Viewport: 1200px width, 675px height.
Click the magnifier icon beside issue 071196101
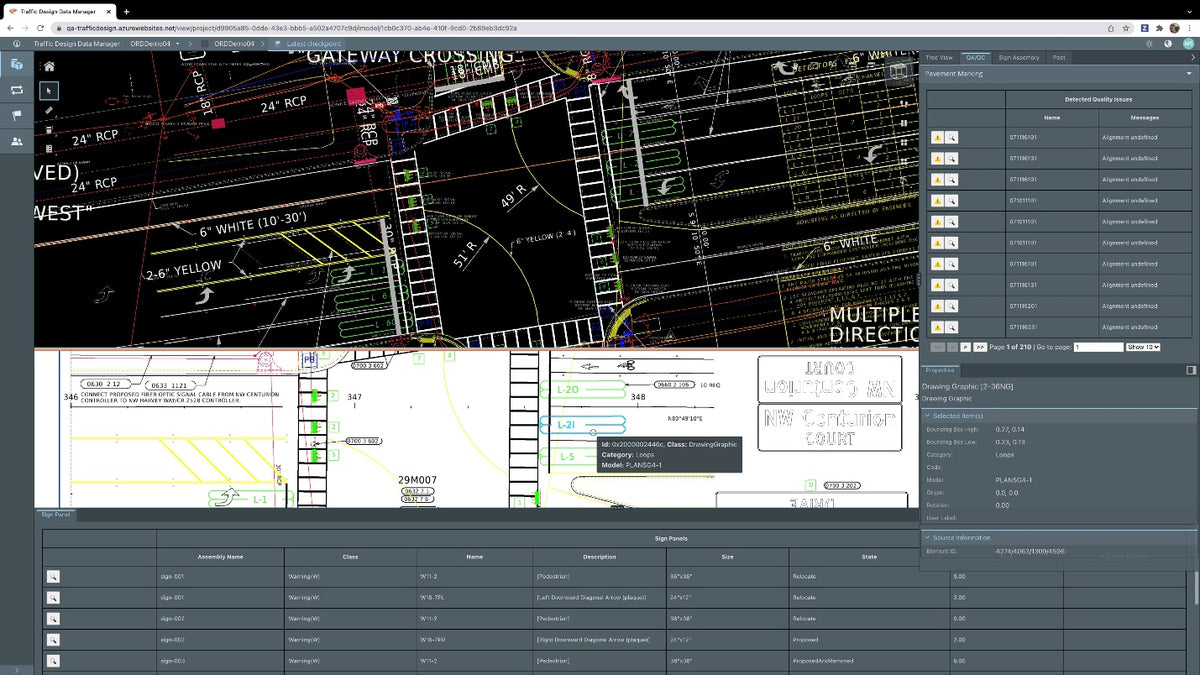[x=952, y=138]
